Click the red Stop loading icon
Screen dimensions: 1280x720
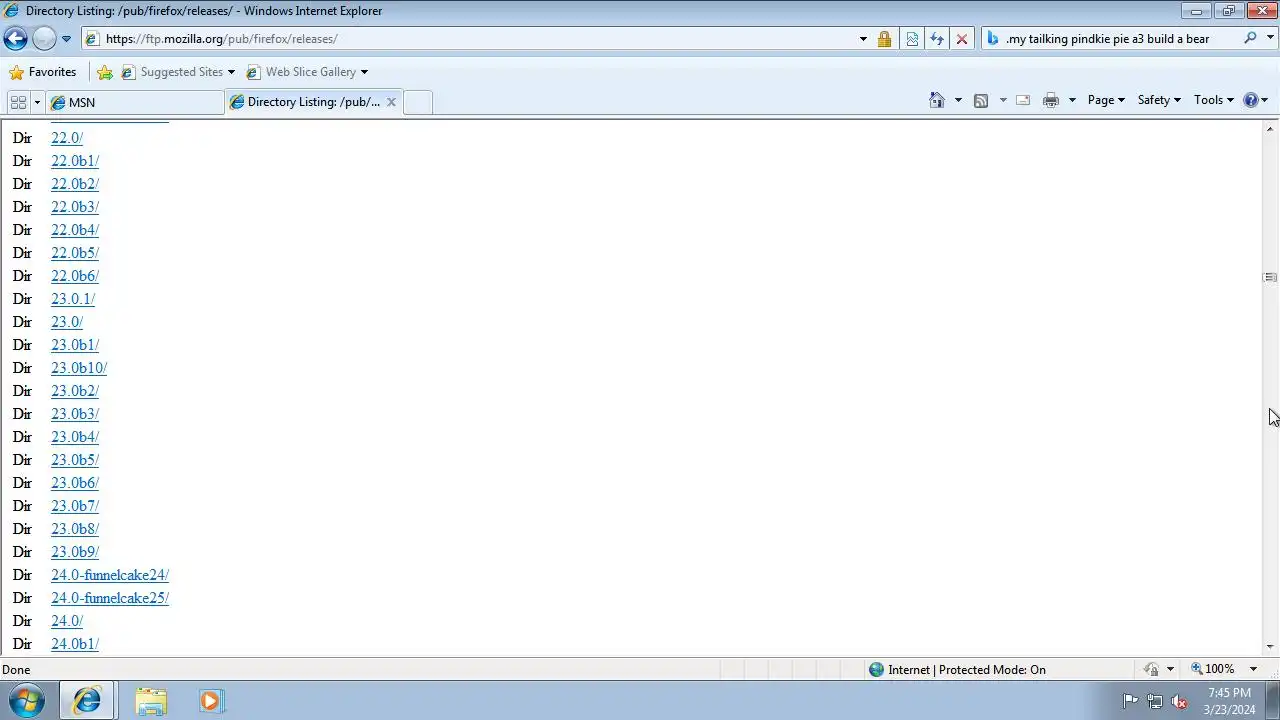(962, 39)
